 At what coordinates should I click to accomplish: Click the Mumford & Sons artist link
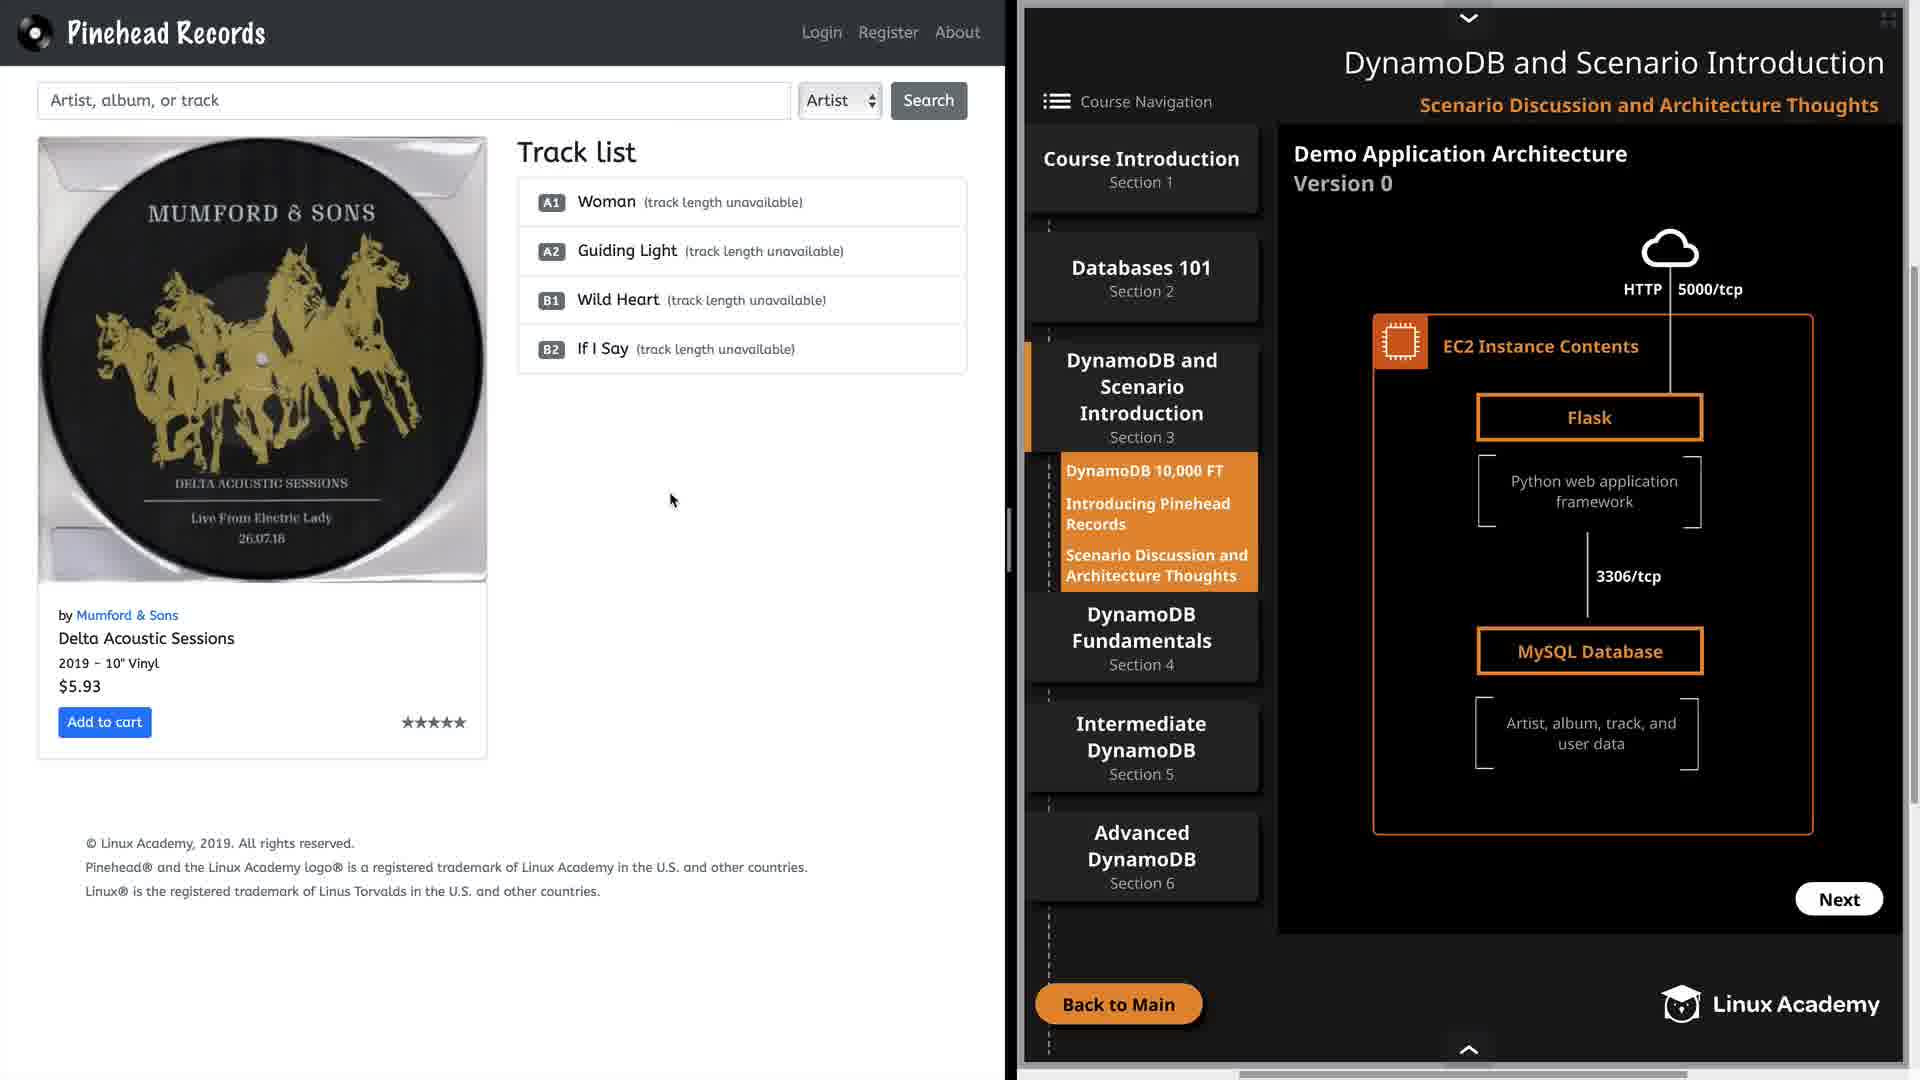(127, 615)
